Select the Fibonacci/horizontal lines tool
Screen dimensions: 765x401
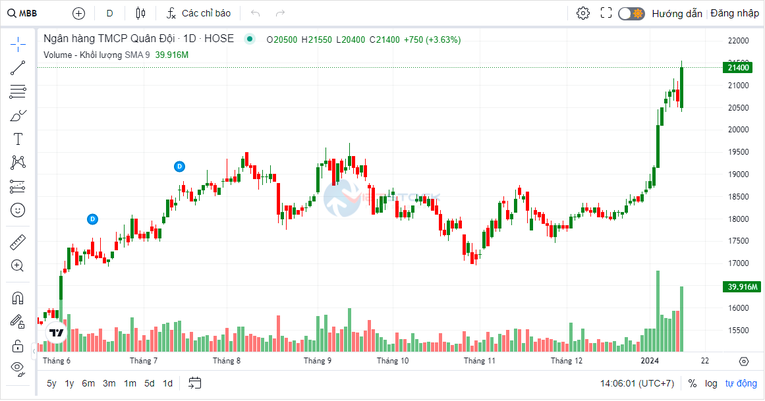pyautogui.click(x=18, y=91)
